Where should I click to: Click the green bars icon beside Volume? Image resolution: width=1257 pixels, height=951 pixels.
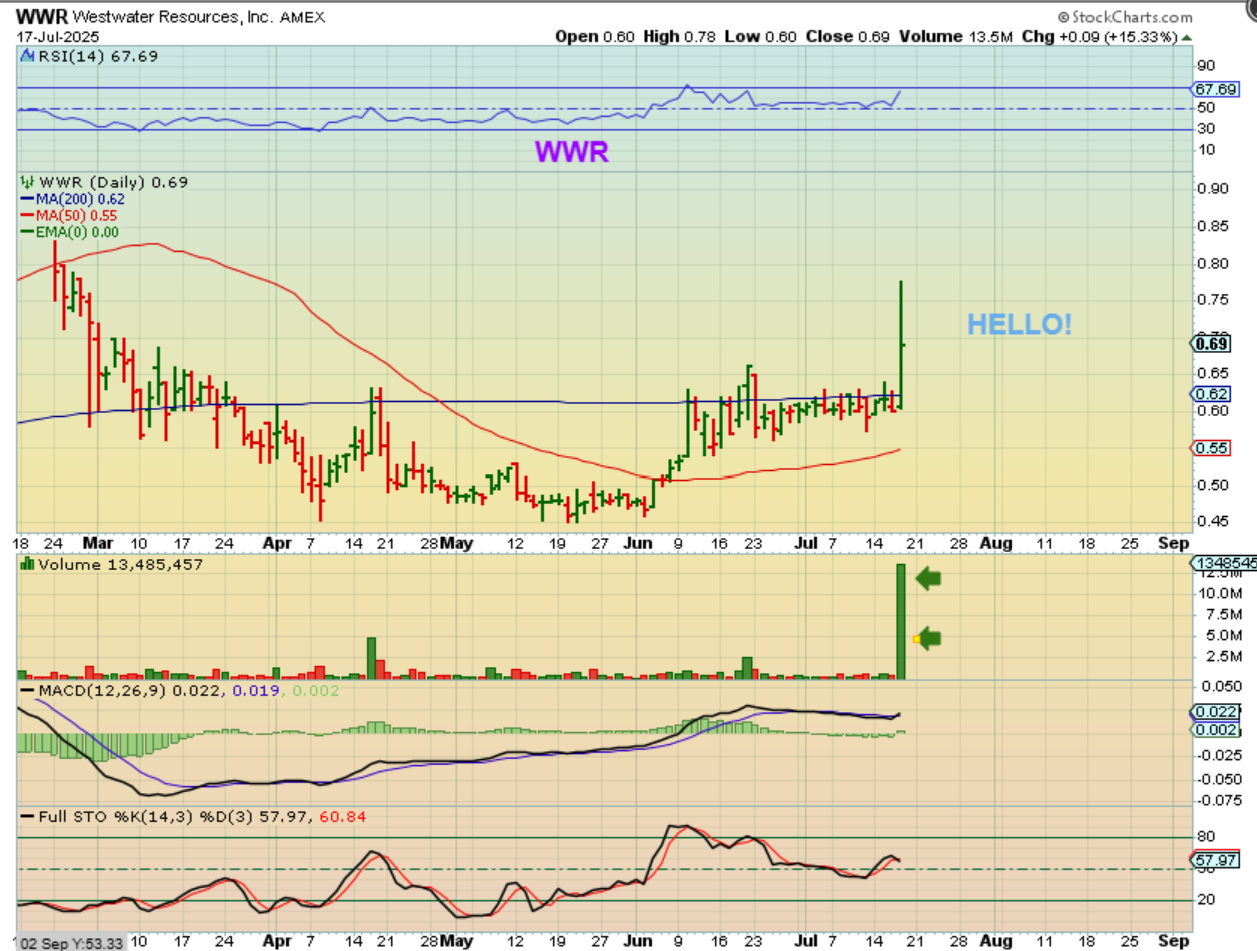[27, 565]
